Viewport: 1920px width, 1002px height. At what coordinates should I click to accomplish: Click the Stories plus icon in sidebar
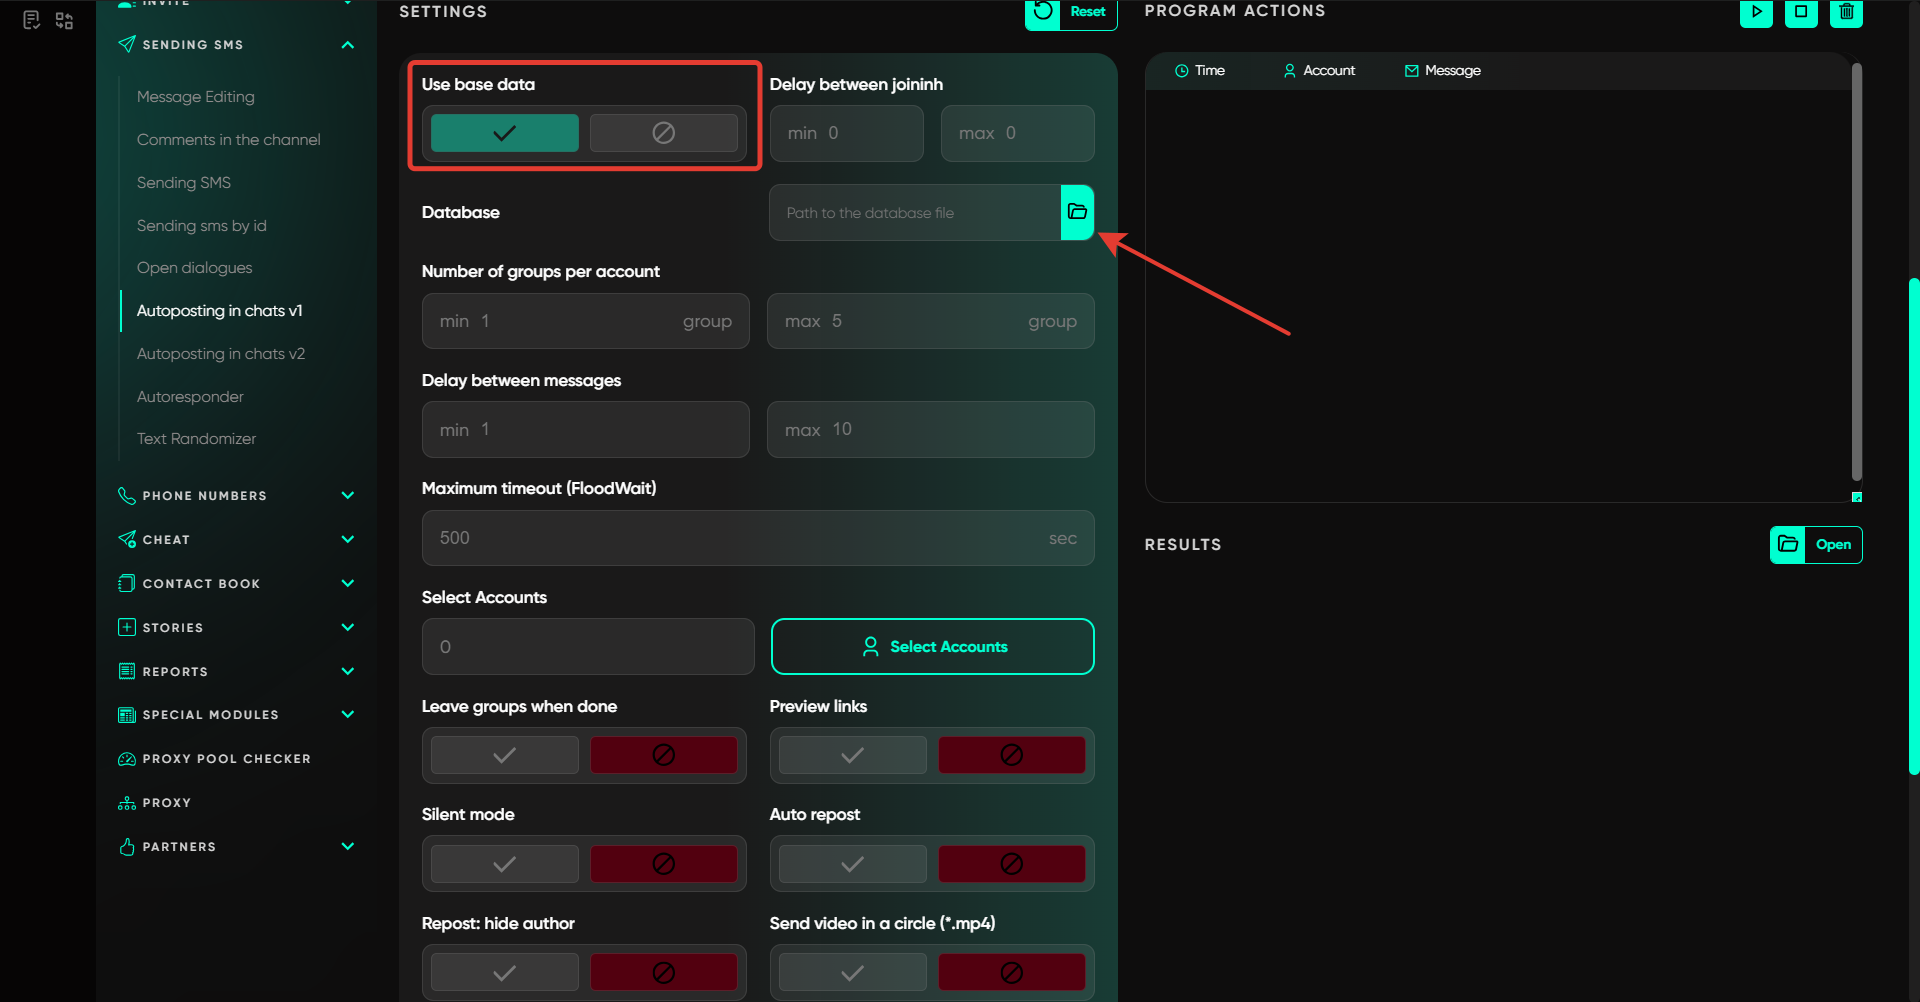[127, 628]
